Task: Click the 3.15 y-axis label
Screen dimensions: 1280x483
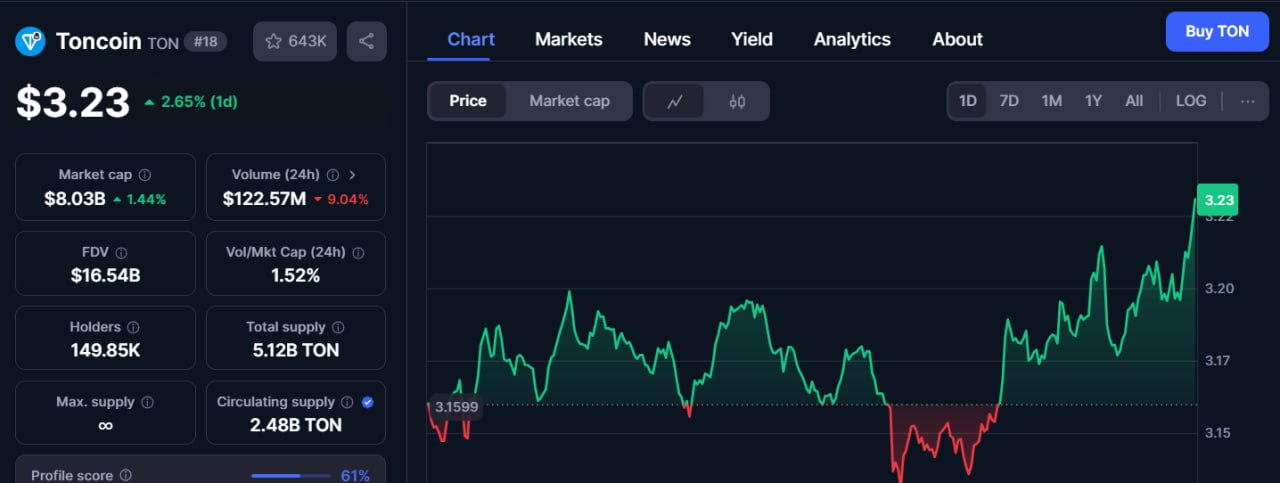Action: click(1219, 433)
